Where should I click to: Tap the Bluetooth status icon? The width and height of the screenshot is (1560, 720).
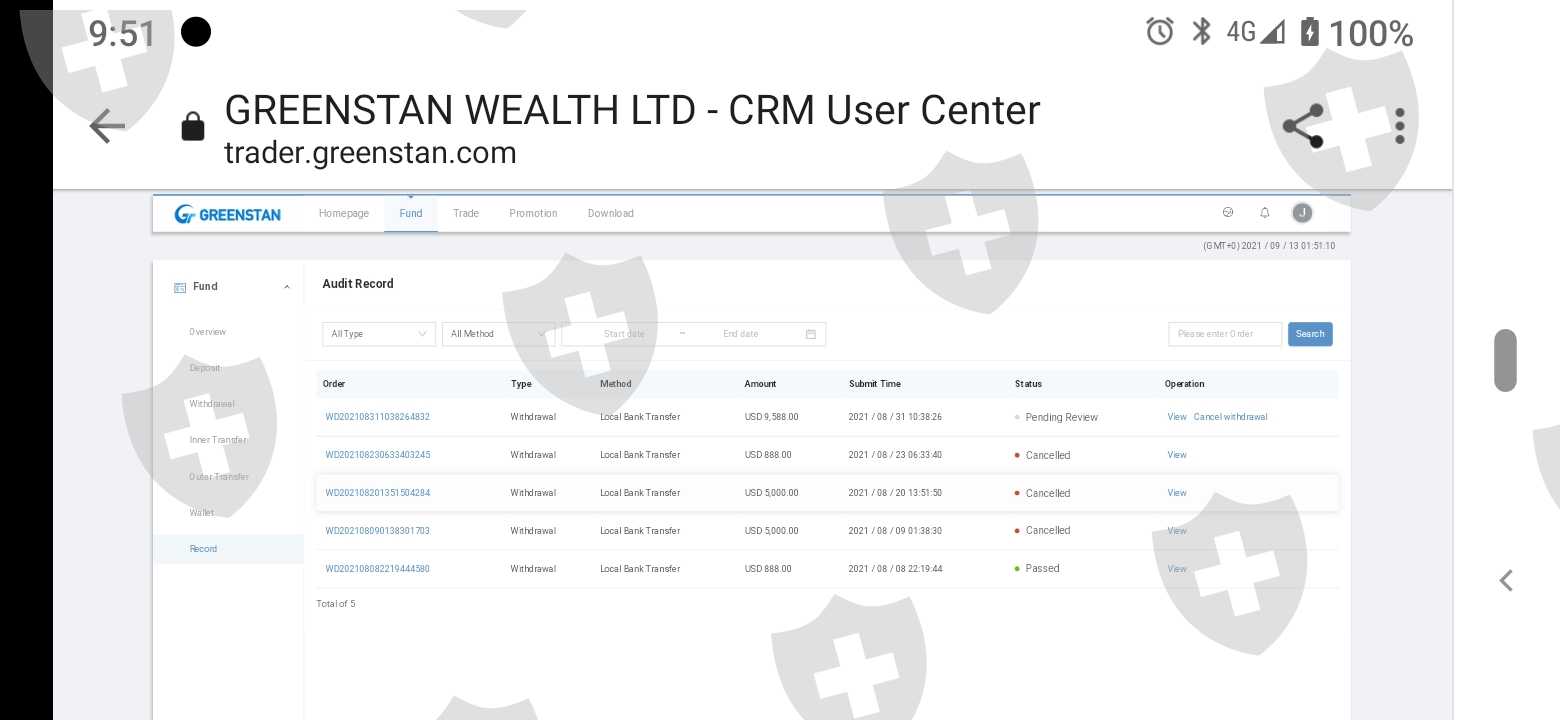1201,32
